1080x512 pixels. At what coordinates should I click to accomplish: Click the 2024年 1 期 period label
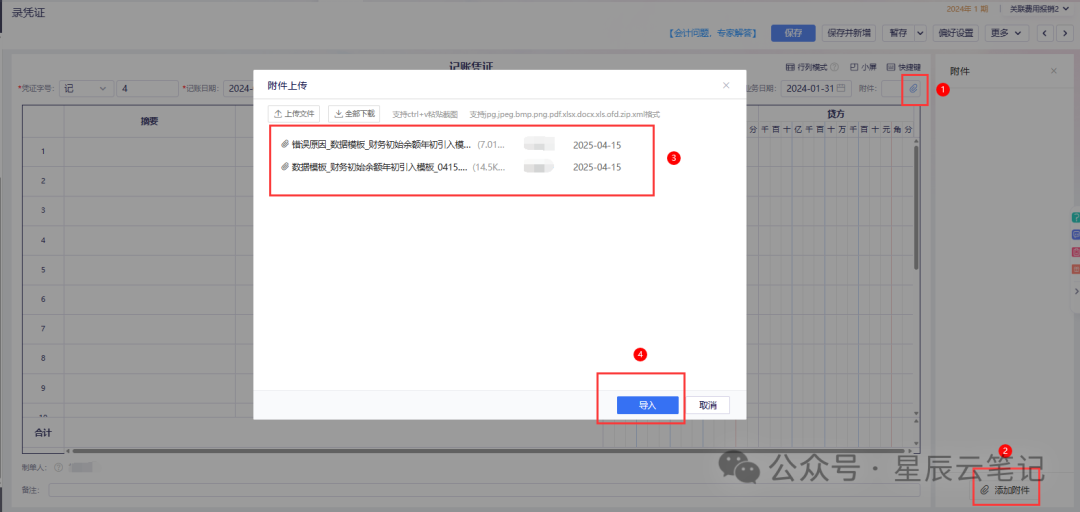tap(968, 9)
